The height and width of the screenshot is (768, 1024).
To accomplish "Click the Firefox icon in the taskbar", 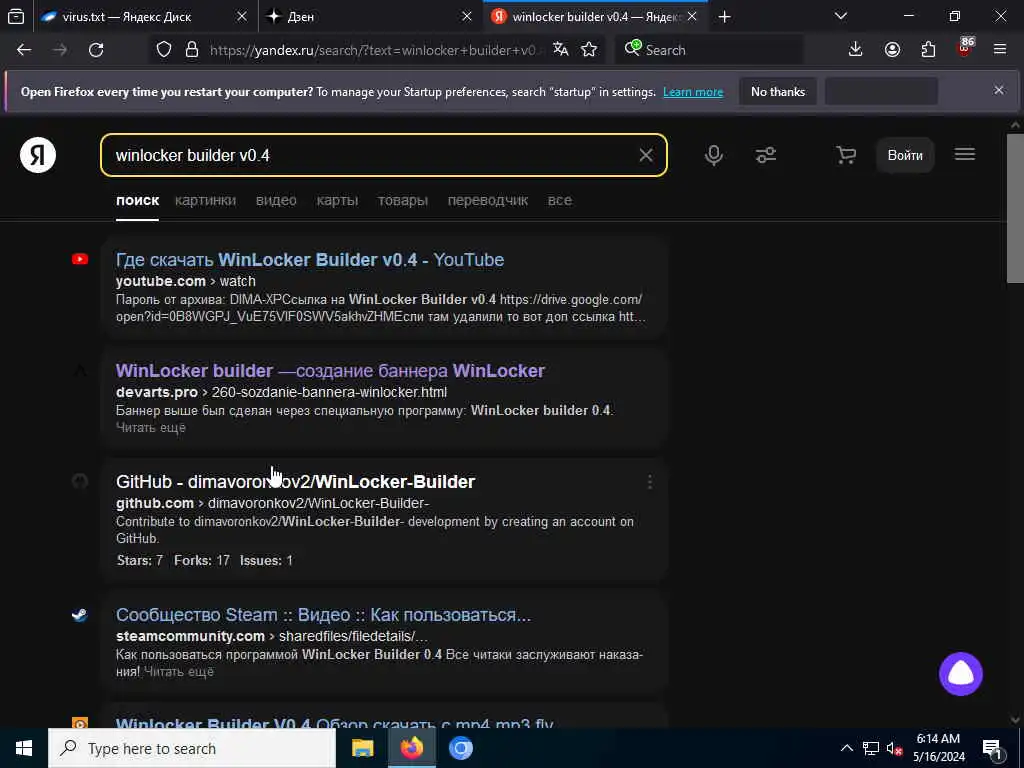I will [x=411, y=748].
